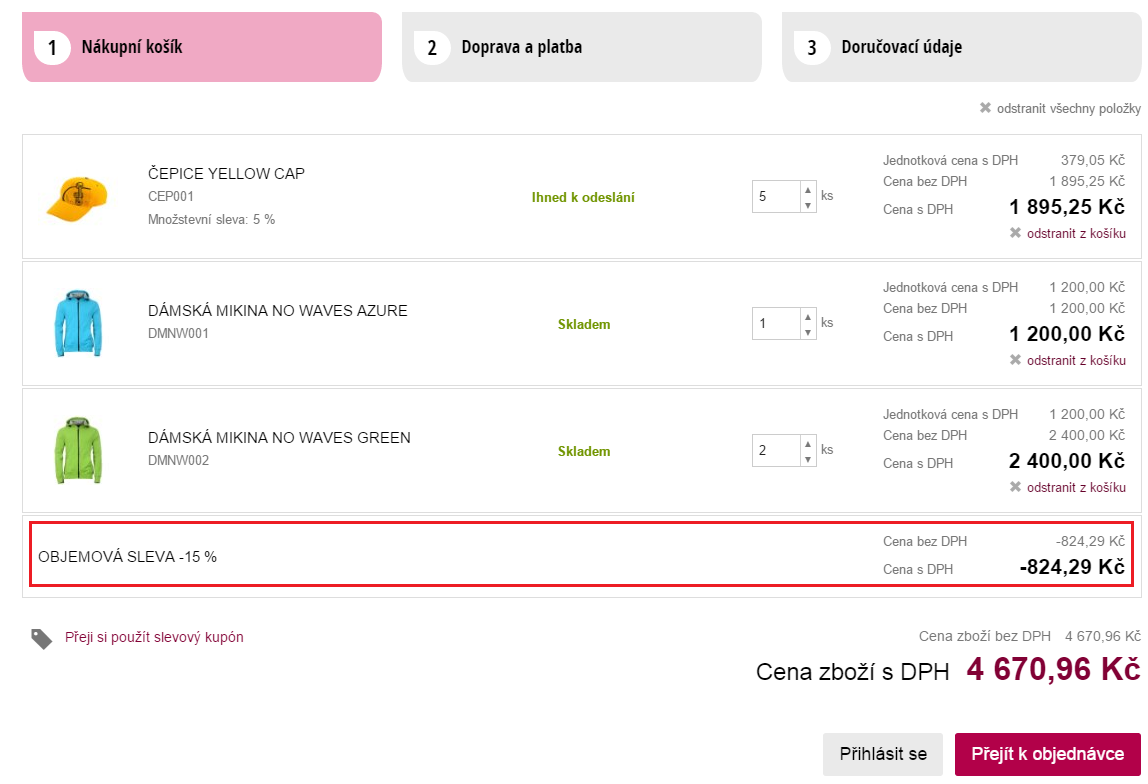This screenshot has width=1148, height=784.
Task: Open the Přeji si použít slevový kupón link
Action: pos(154,637)
